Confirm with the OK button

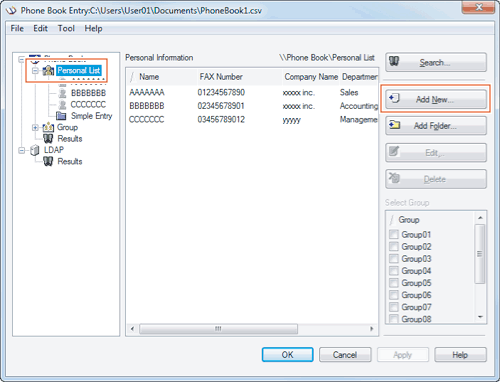[287, 355]
